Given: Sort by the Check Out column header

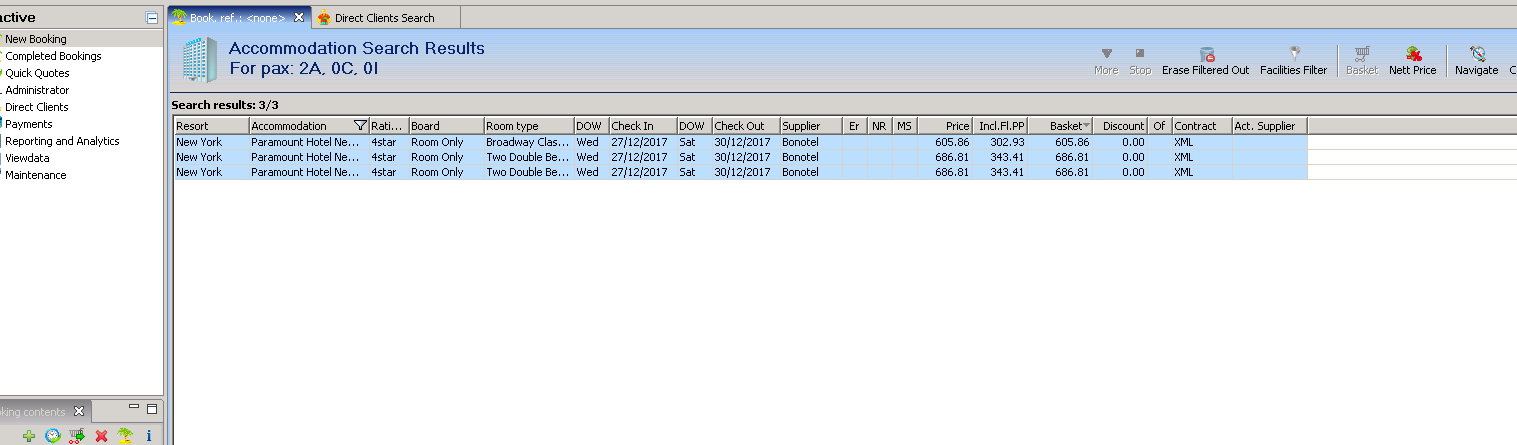Looking at the screenshot, I should coord(745,126).
